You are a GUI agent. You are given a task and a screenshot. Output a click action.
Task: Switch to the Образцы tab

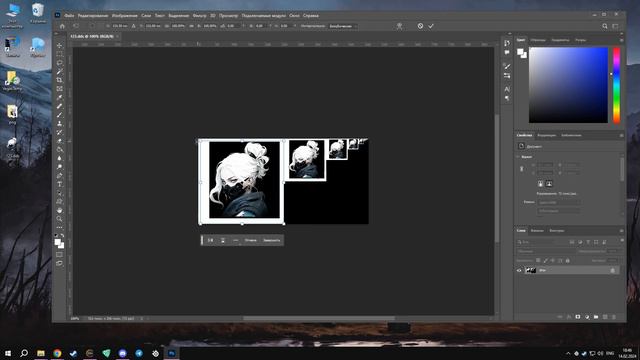click(x=538, y=40)
